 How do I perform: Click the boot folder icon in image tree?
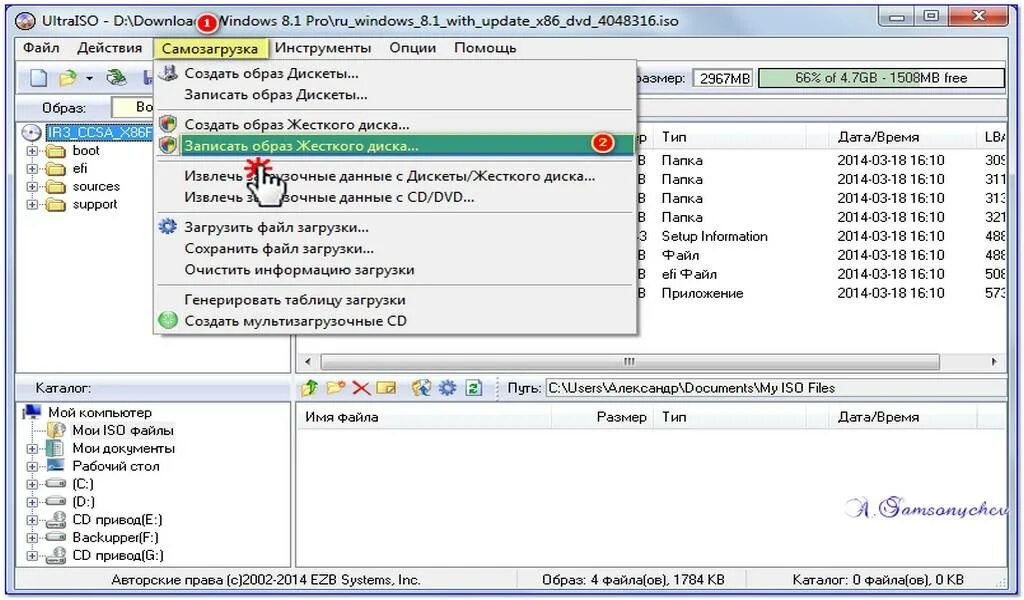point(57,151)
